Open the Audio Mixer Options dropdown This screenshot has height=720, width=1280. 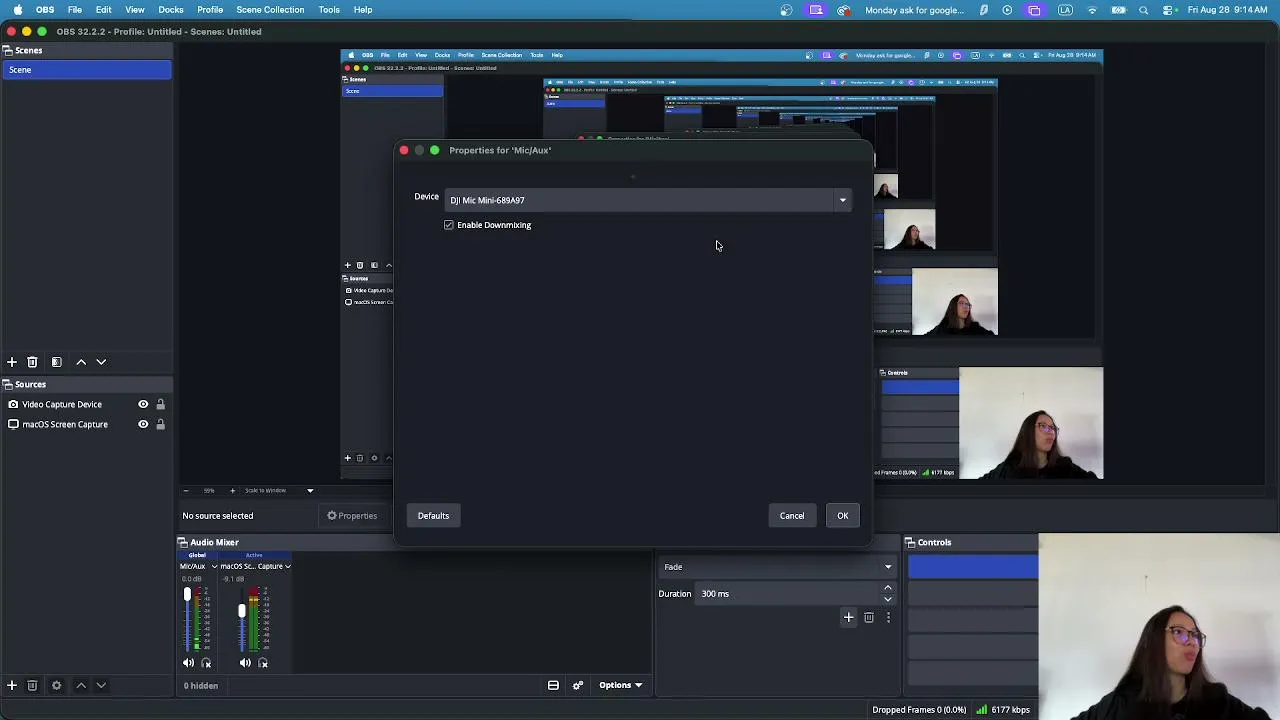coord(620,685)
